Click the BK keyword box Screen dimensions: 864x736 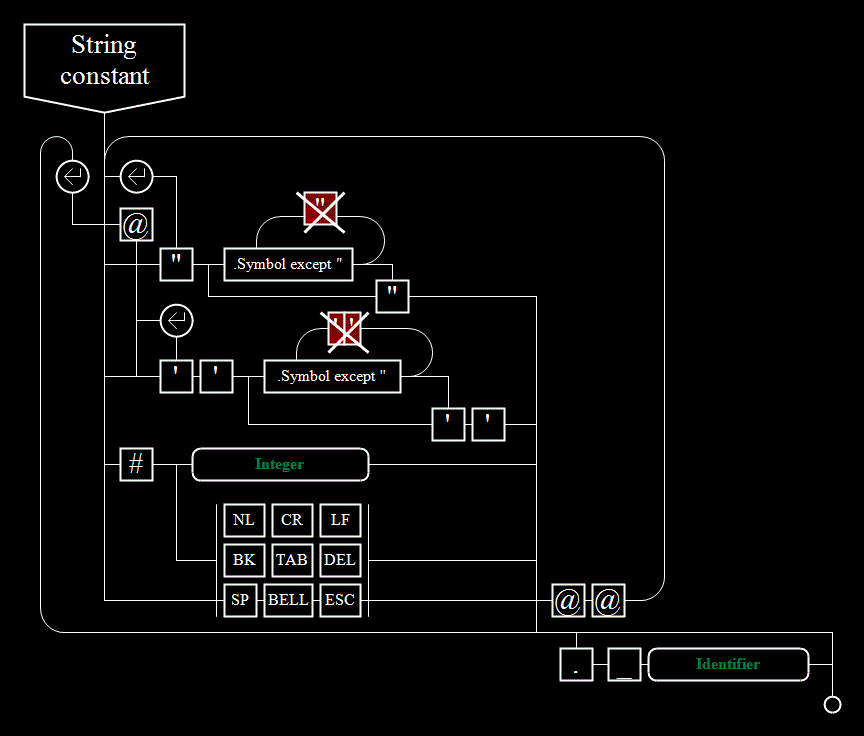point(244,560)
